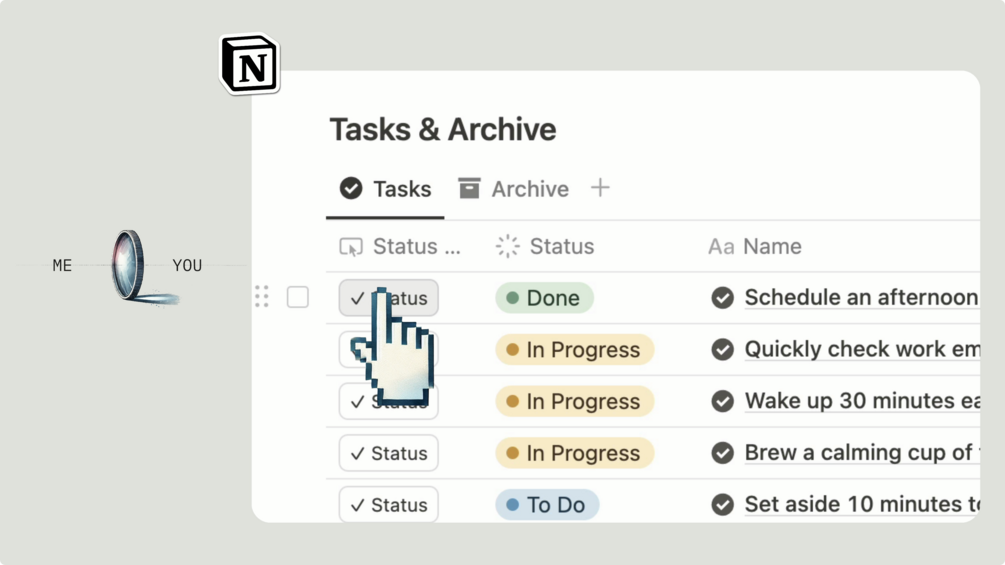This screenshot has width=1005, height=565.
Task: Click the Archive box icon
Action: click(469, 188)
